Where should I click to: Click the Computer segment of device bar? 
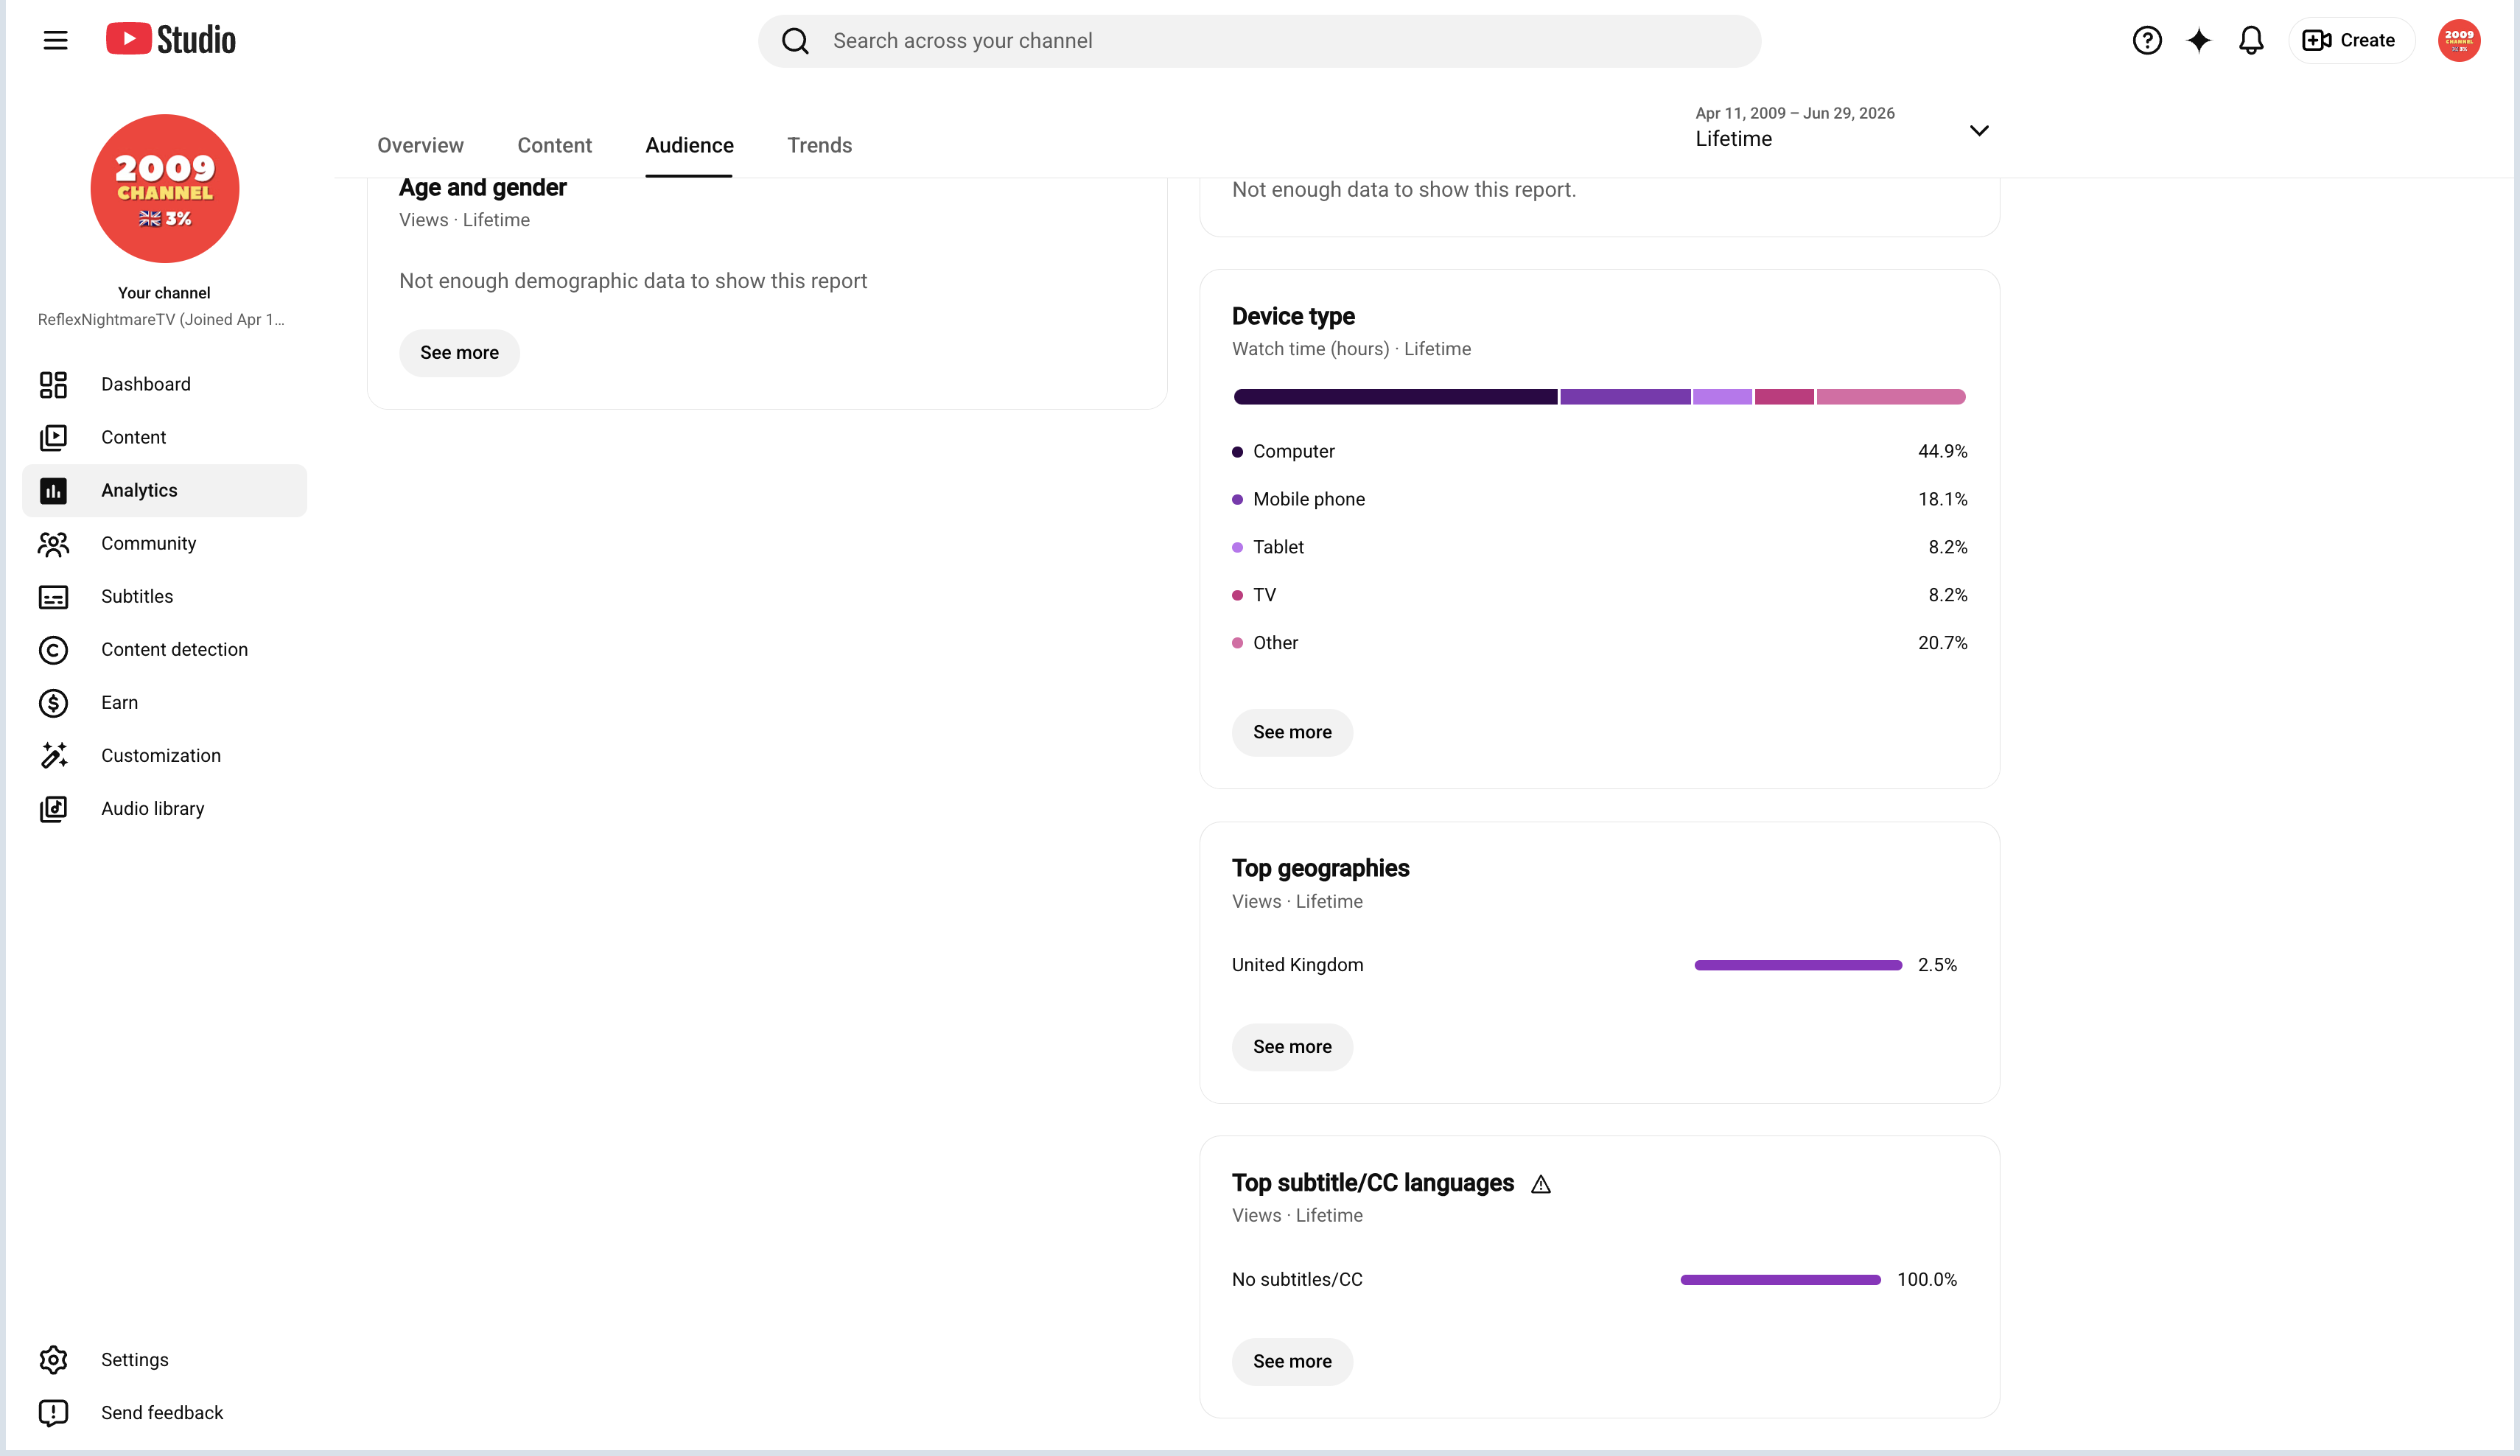click(1395, 397)
